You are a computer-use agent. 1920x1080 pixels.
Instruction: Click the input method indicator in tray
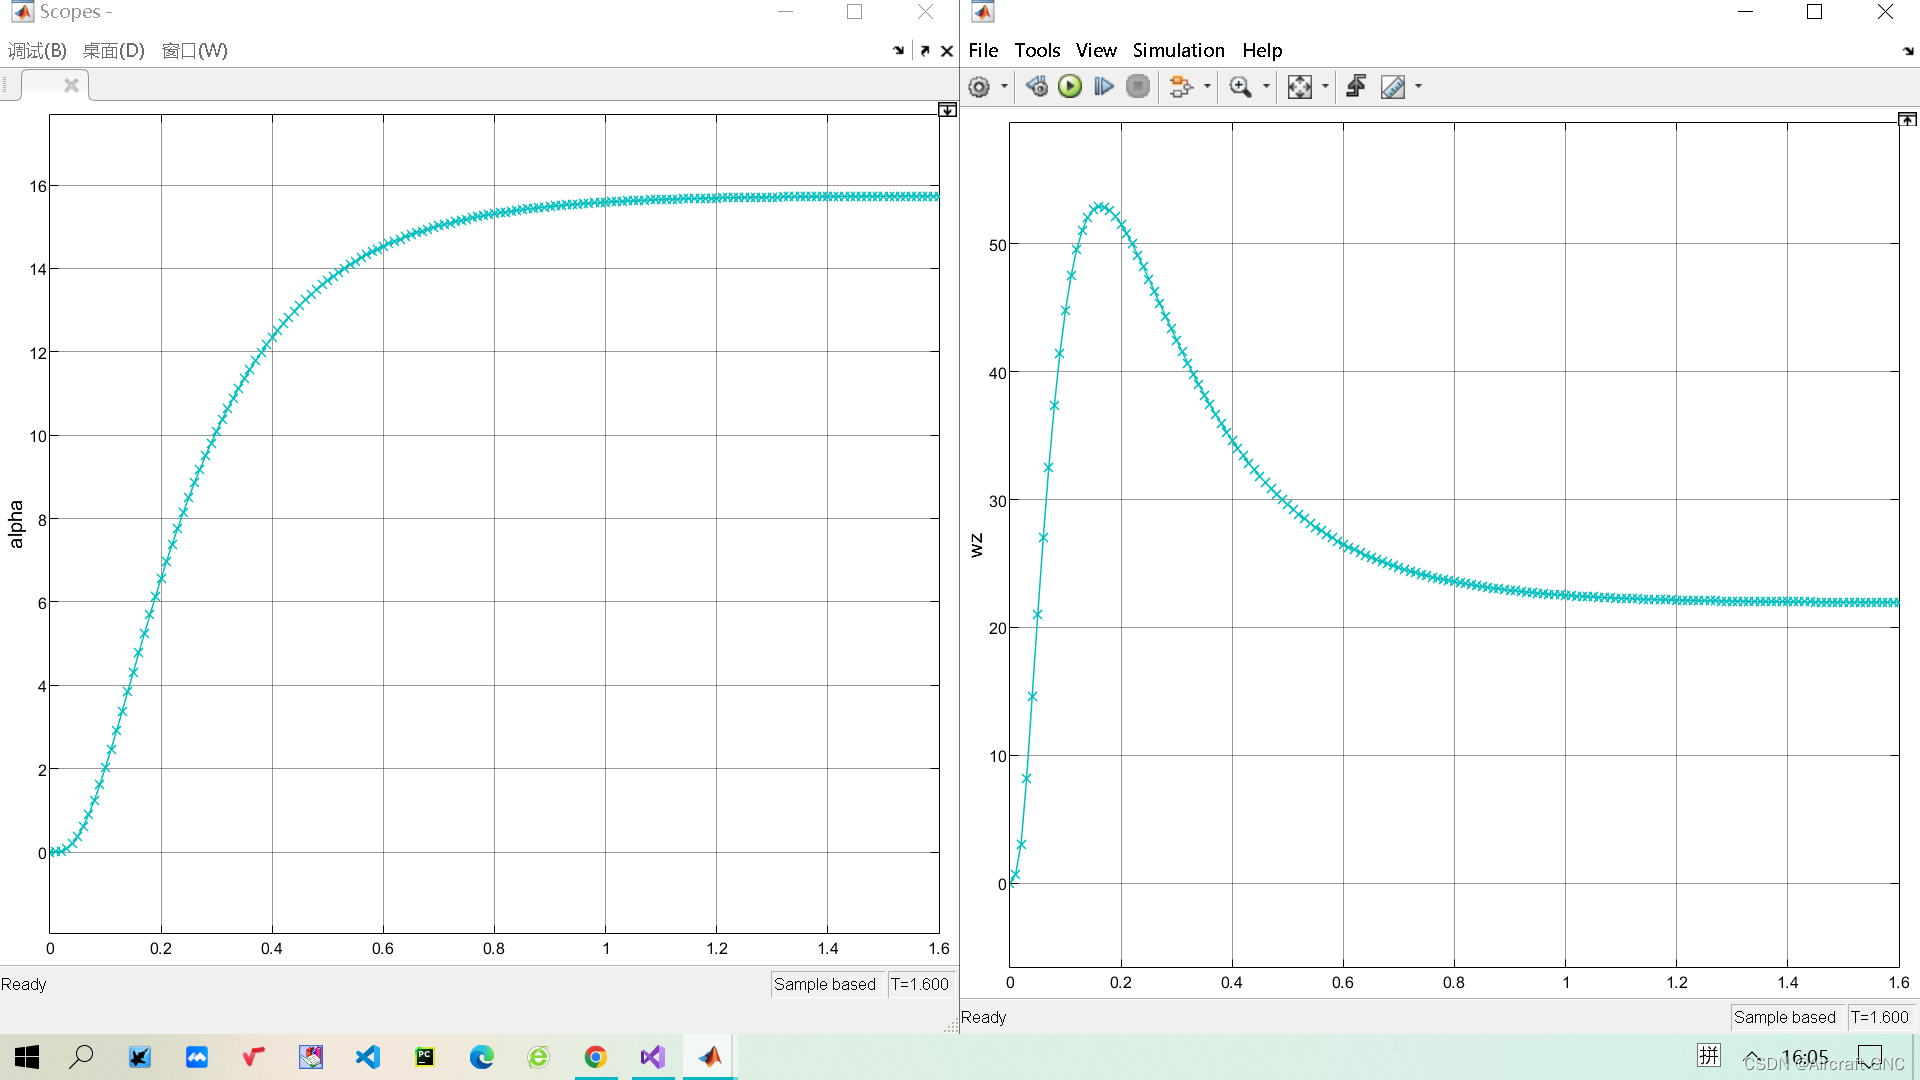tap(1709, 1055)
